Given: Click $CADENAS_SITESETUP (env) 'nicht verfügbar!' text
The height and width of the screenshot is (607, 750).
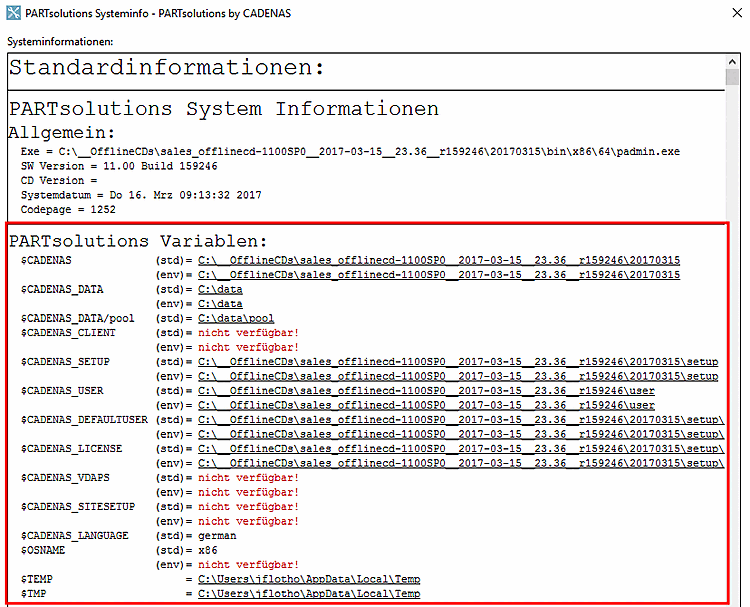Looking at the screenshot, I should pos(248,521).
